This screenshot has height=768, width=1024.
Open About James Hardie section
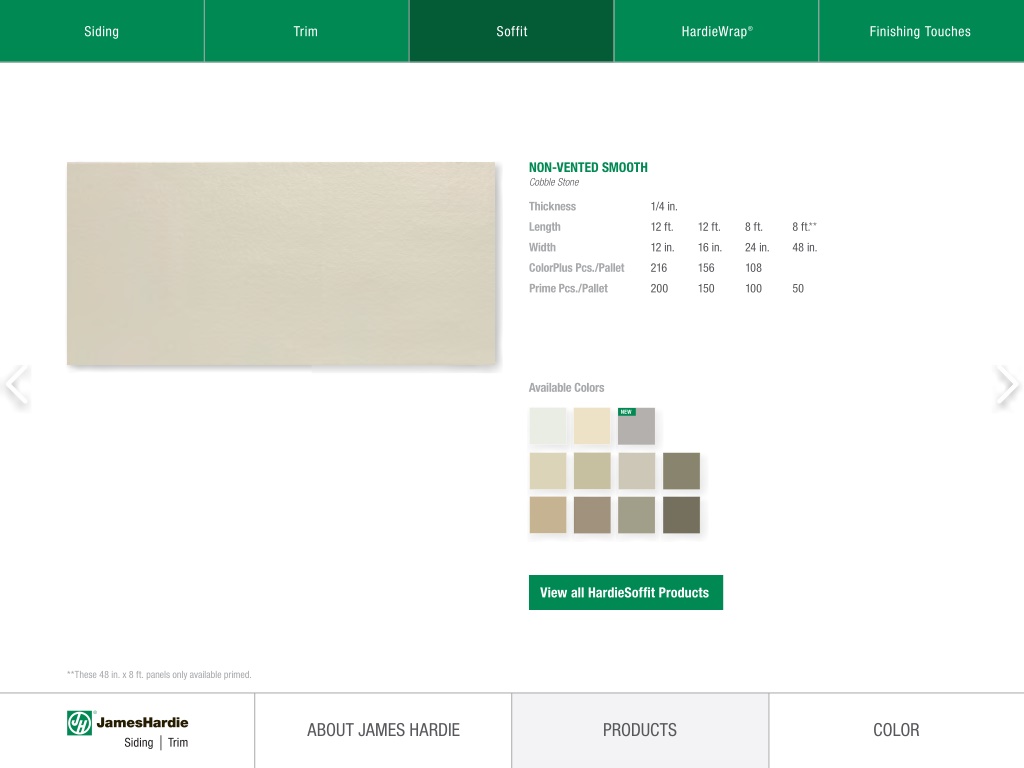tap(383, 730)
